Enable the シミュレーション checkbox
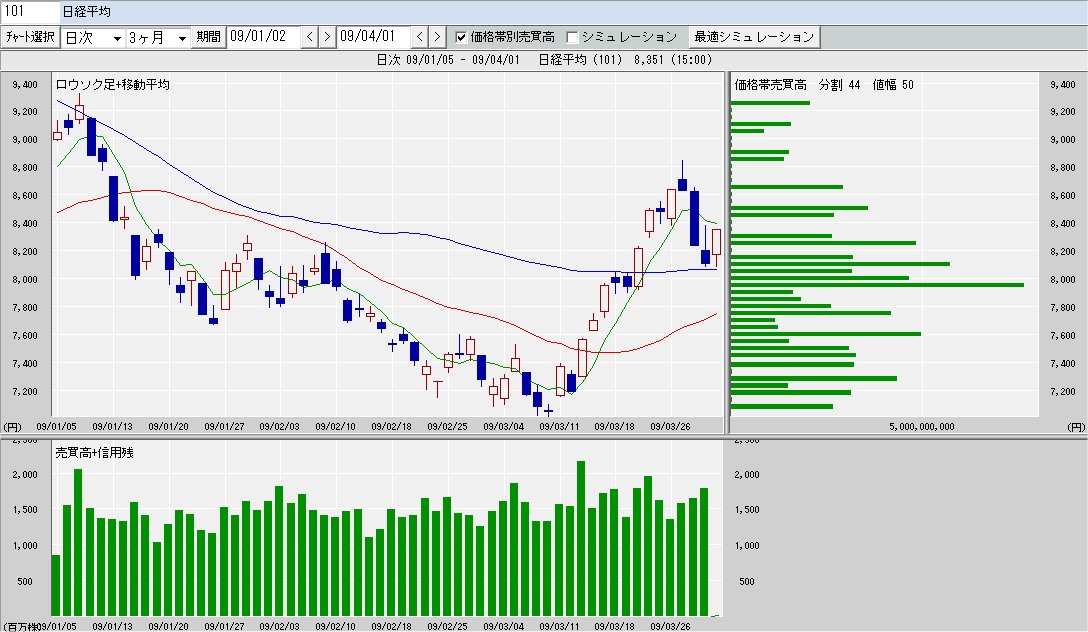This screenshot has width=1088, height=632. click(x=573, y=37)
